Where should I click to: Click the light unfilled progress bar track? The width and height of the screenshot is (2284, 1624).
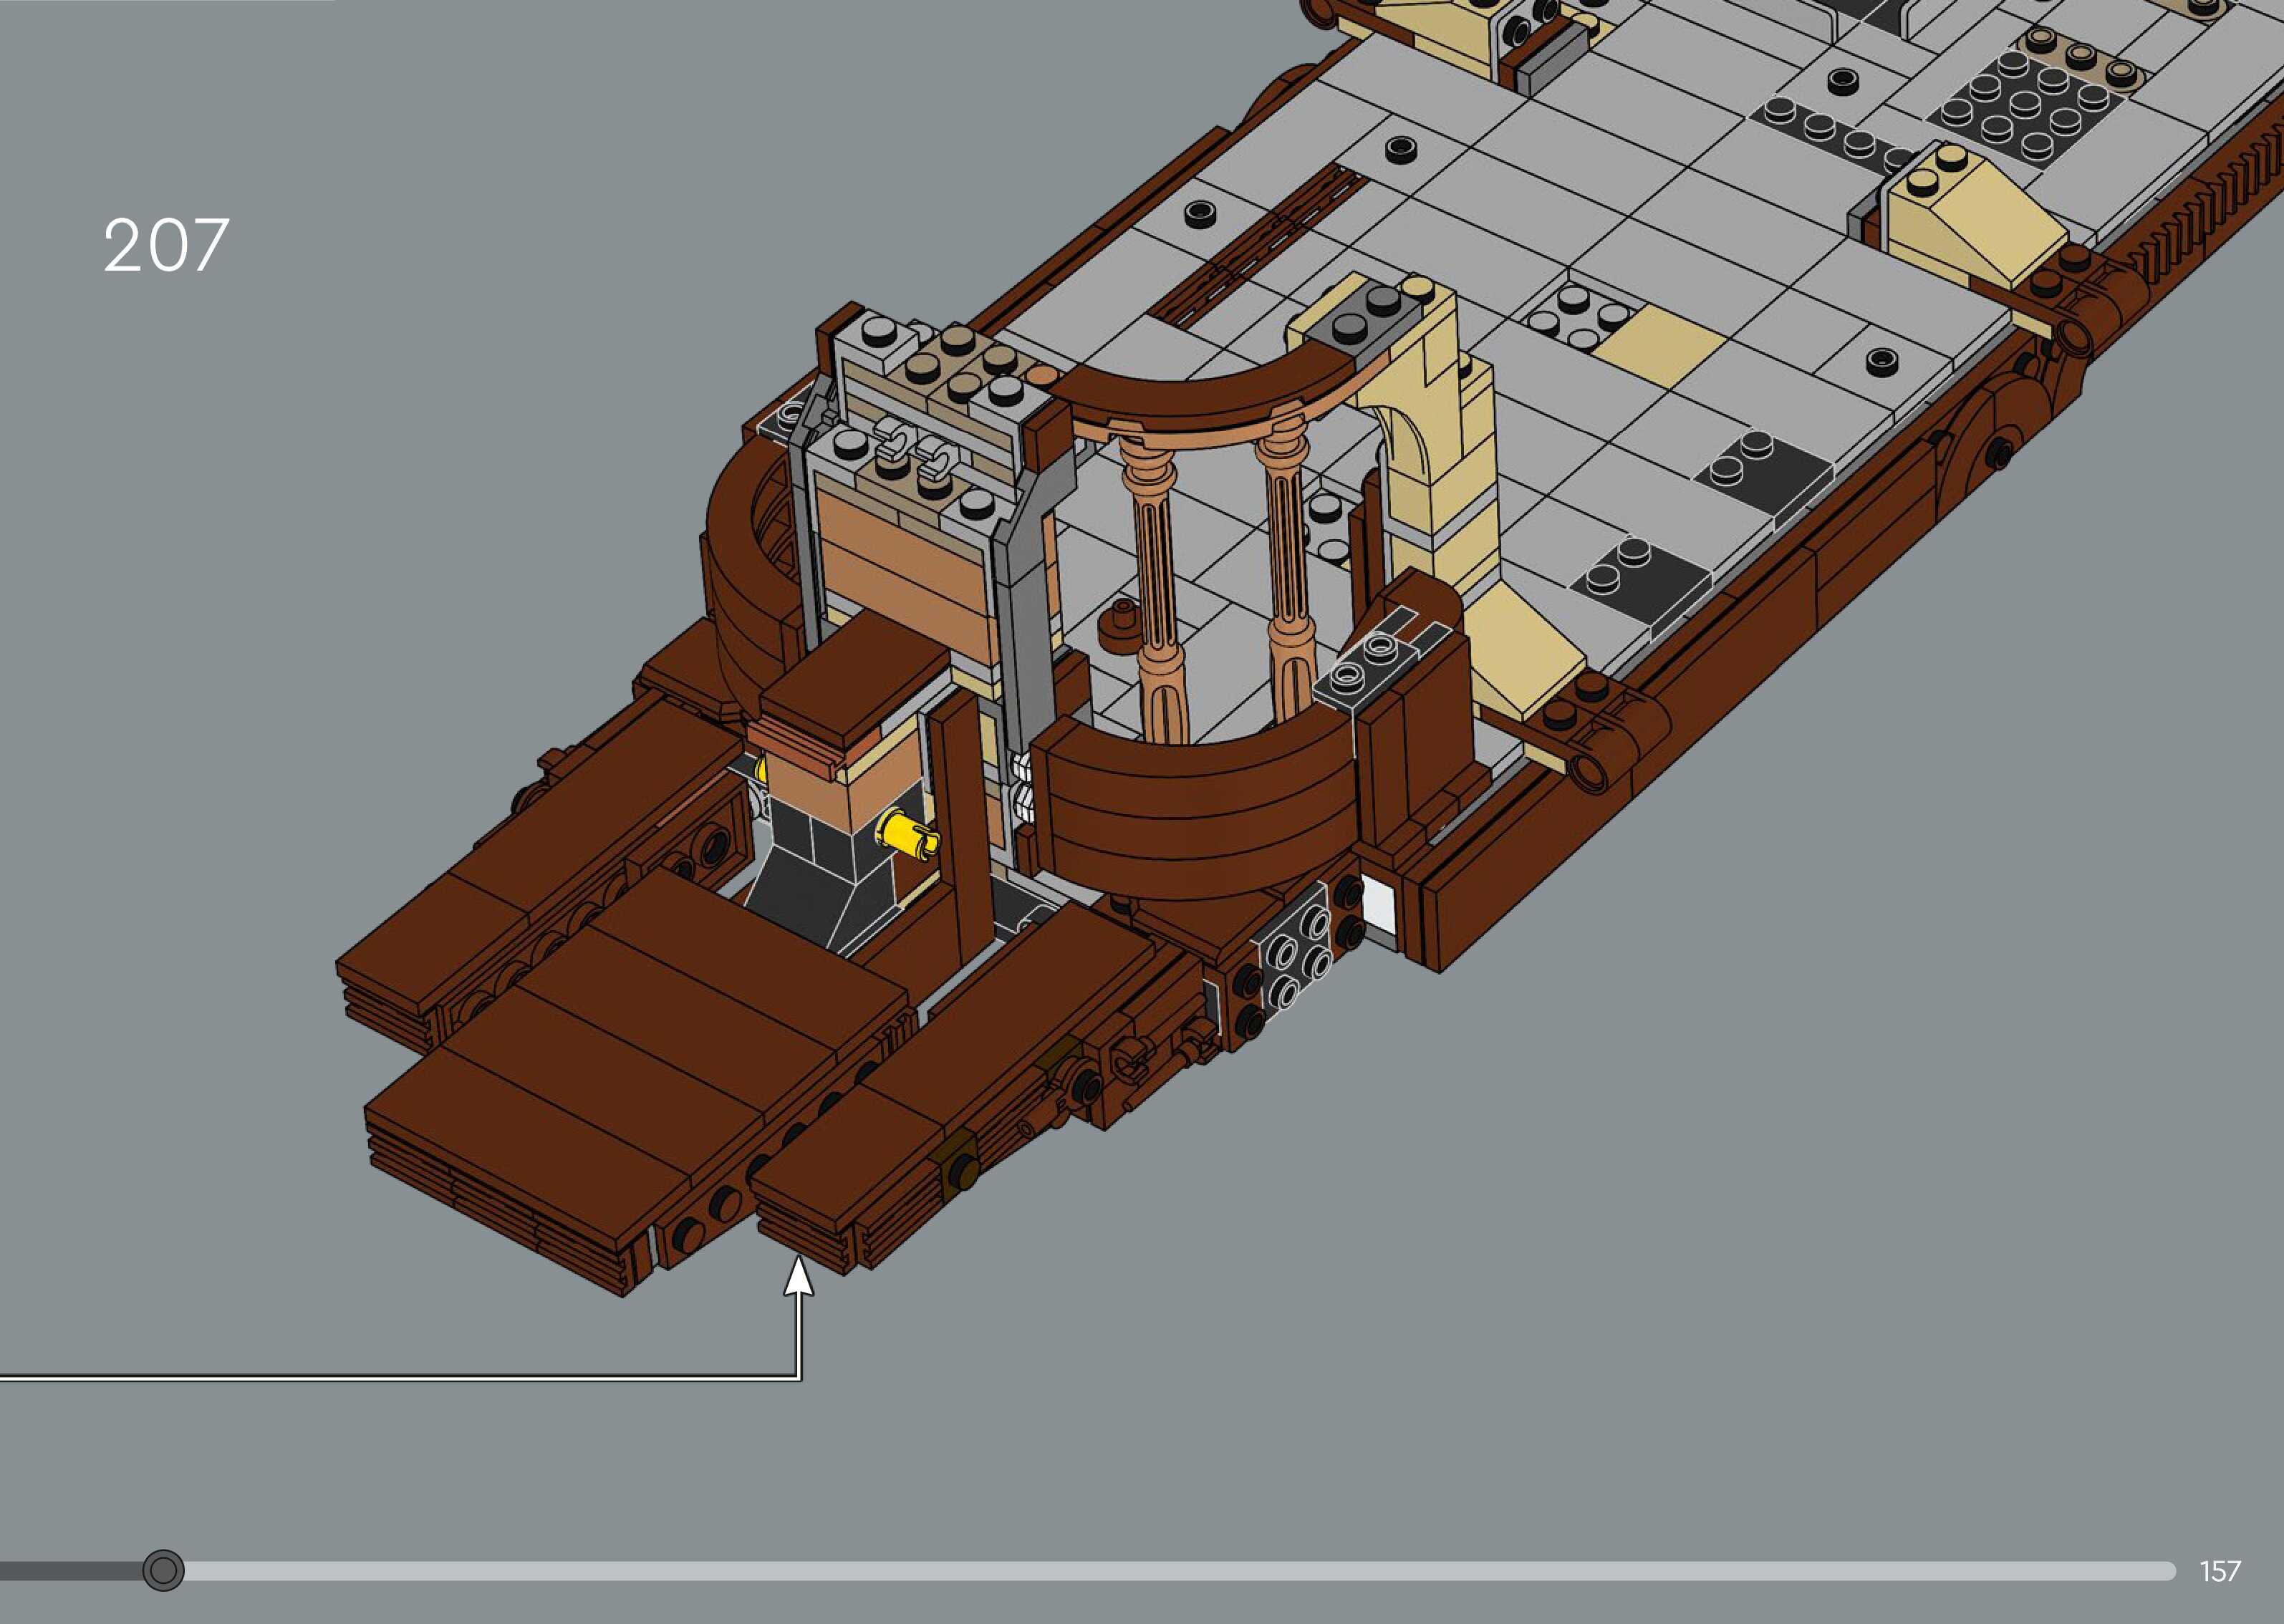pyautogui.click(x=1180, y=1571)
